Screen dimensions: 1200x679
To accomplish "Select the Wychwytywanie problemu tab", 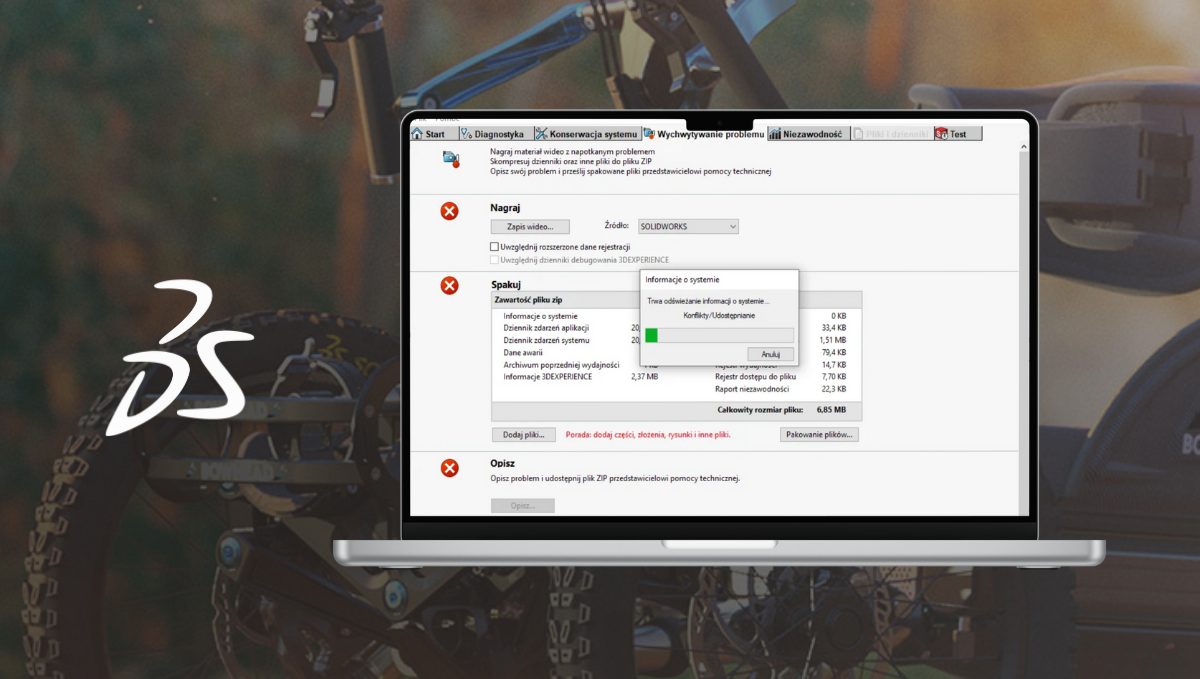I will 704,134.
